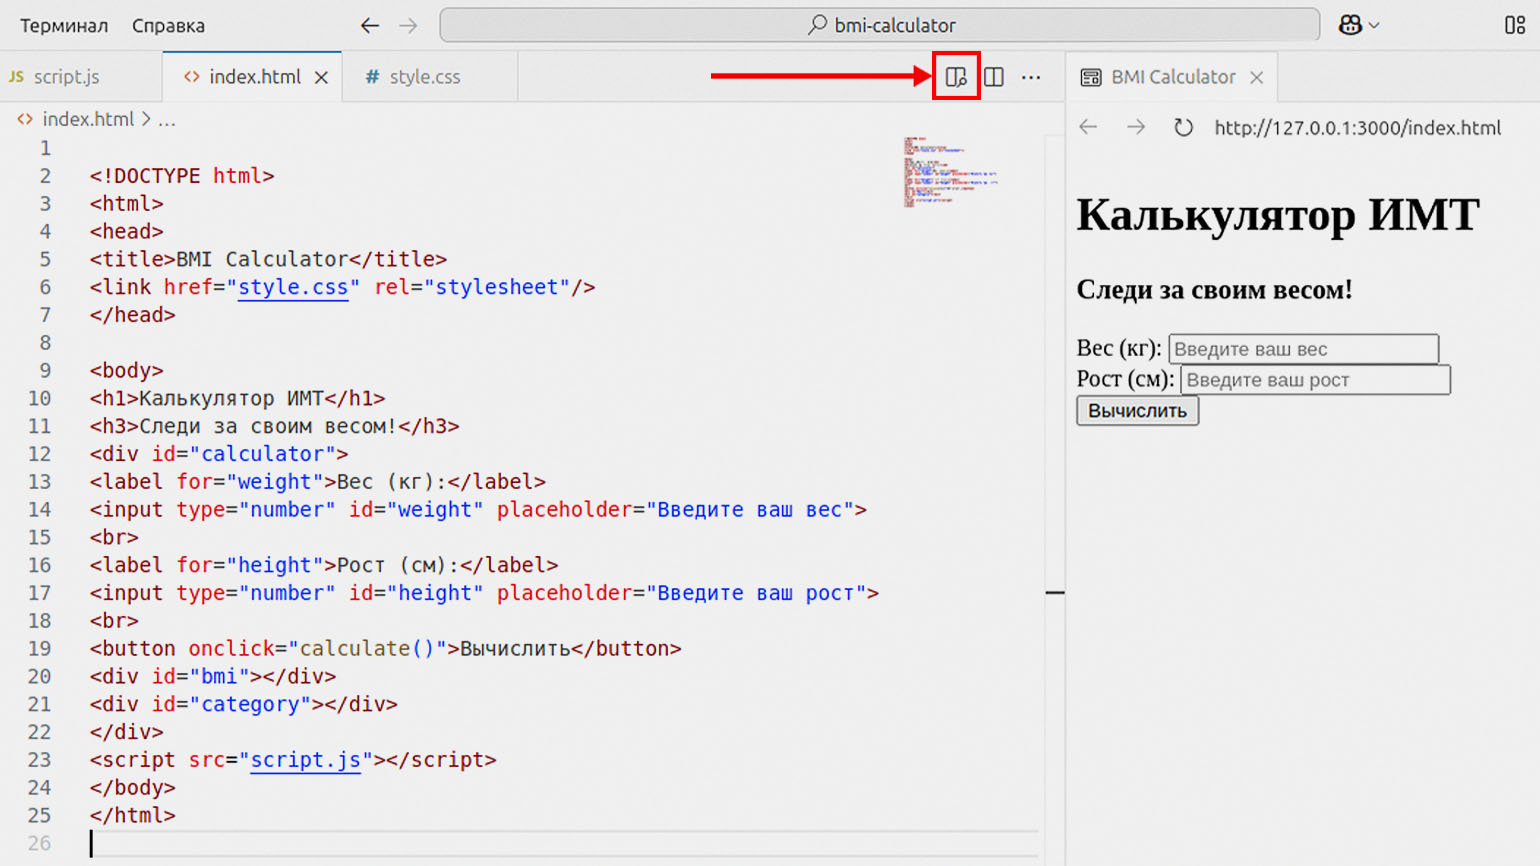The height and width of the screenshot is (866, 1540).
Task: Click the preview URL address field
Action: click(x=1357, y=127)
